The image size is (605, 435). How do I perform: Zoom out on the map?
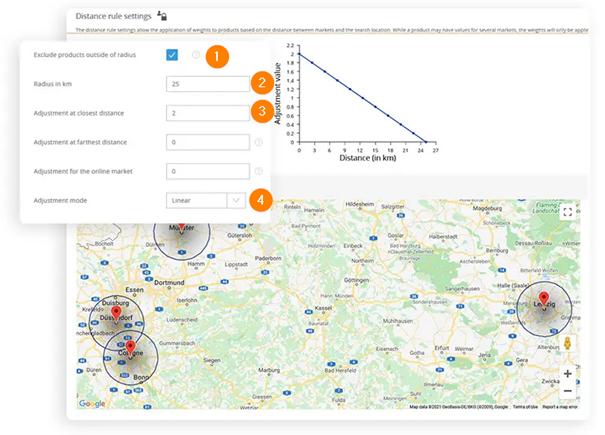pos(567,391)
